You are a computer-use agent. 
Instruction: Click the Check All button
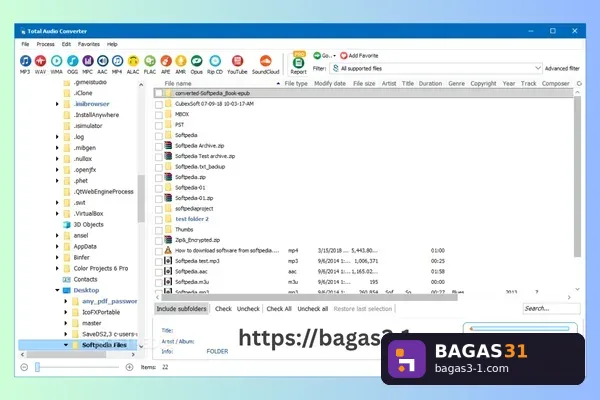tap(279, 309)
